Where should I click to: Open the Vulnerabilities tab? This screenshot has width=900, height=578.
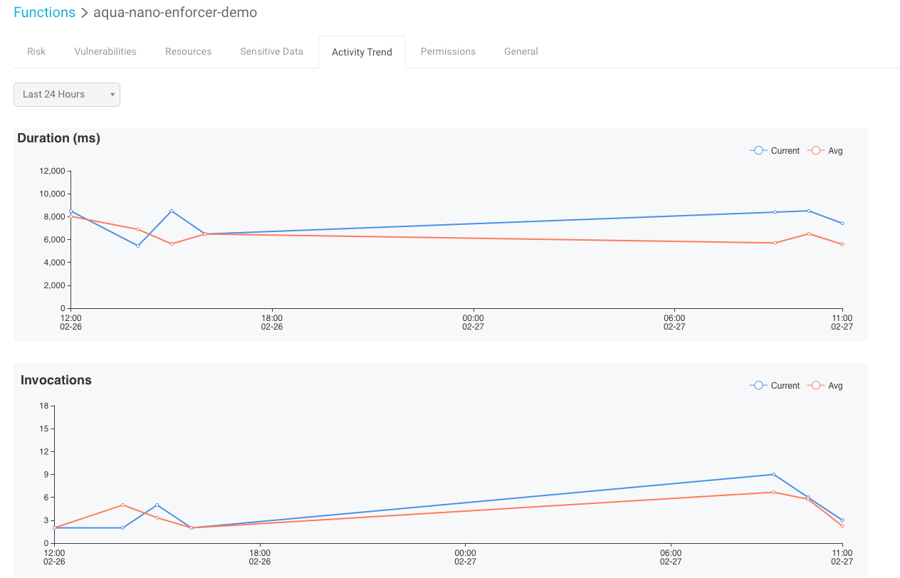tap(105, 52)
